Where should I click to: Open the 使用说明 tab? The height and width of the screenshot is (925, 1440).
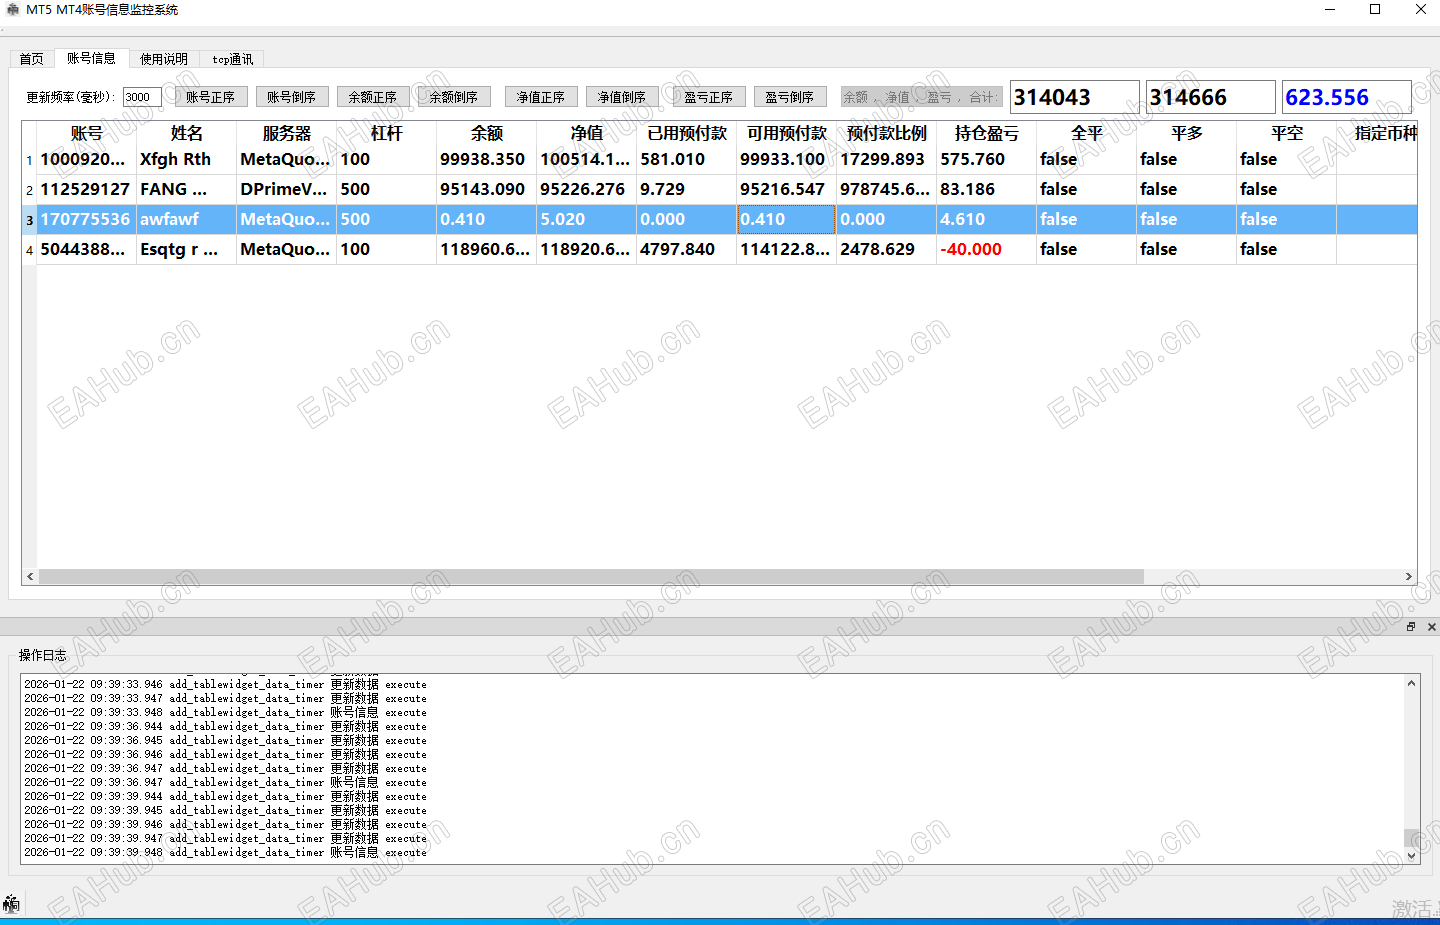tap(164, 59)
